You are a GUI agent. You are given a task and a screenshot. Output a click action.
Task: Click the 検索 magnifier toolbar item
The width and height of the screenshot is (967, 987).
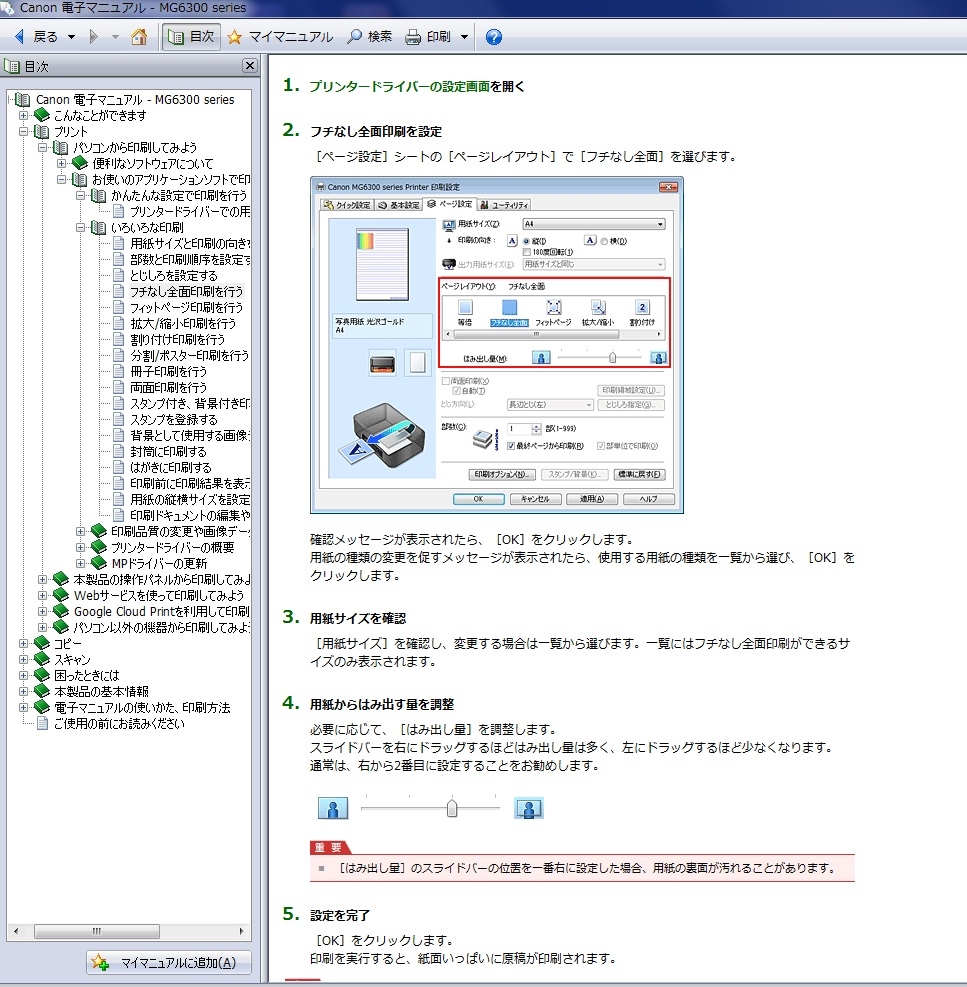tap(369, 37)
